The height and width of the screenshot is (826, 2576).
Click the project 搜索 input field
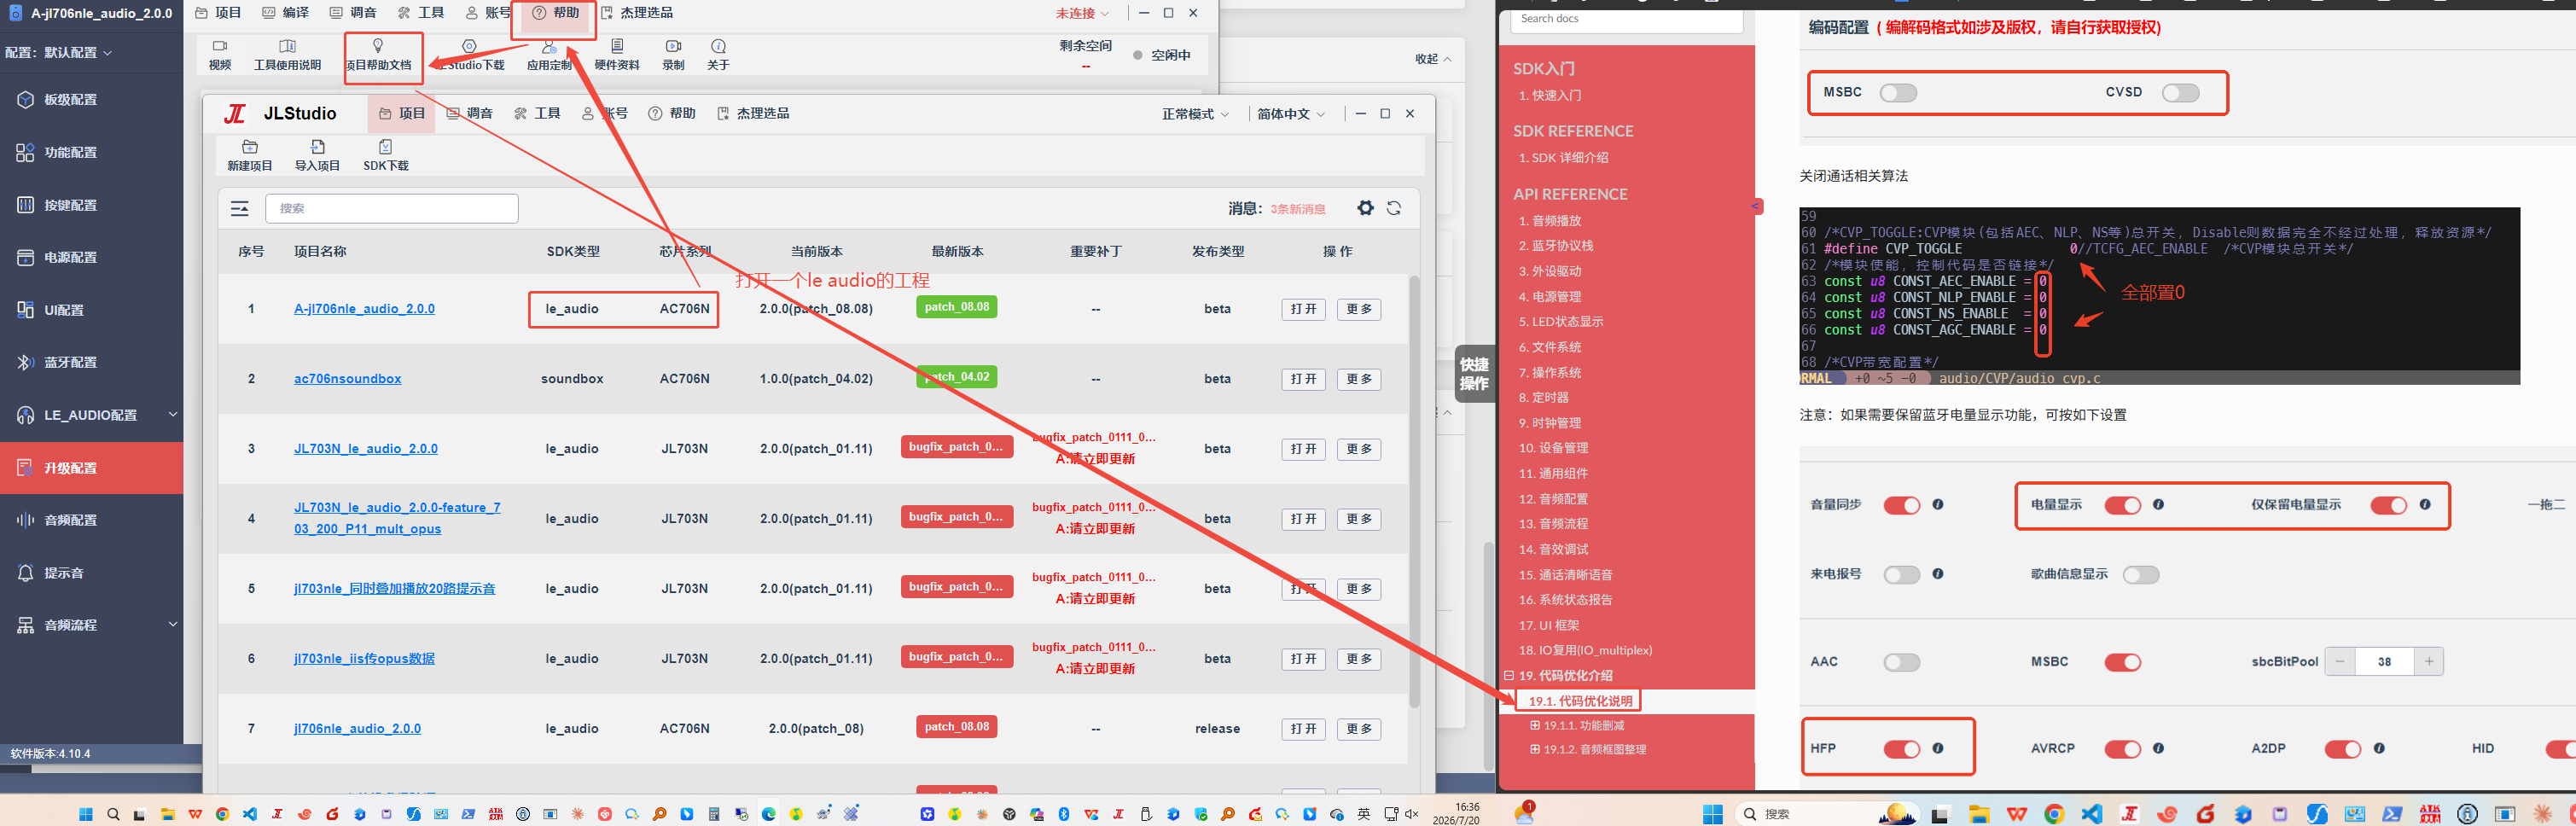[392, 208]
